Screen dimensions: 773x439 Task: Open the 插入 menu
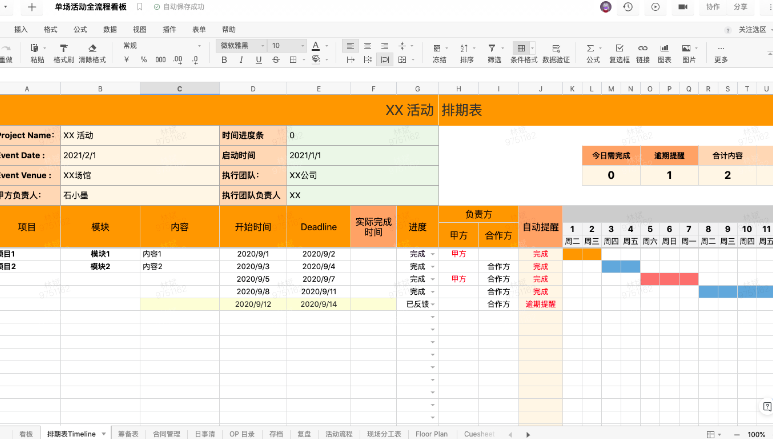pyautogui.click(x=21, y=30)
